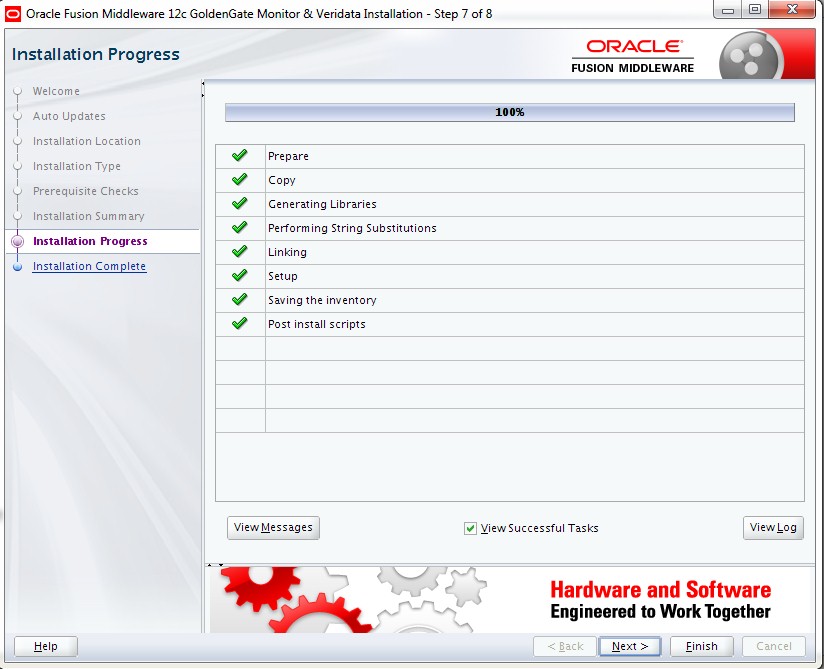The height and width of the screenshot is (669, 824).
Task: Click the Installation Complete step bullet
Action: click(x=17, y=266)
